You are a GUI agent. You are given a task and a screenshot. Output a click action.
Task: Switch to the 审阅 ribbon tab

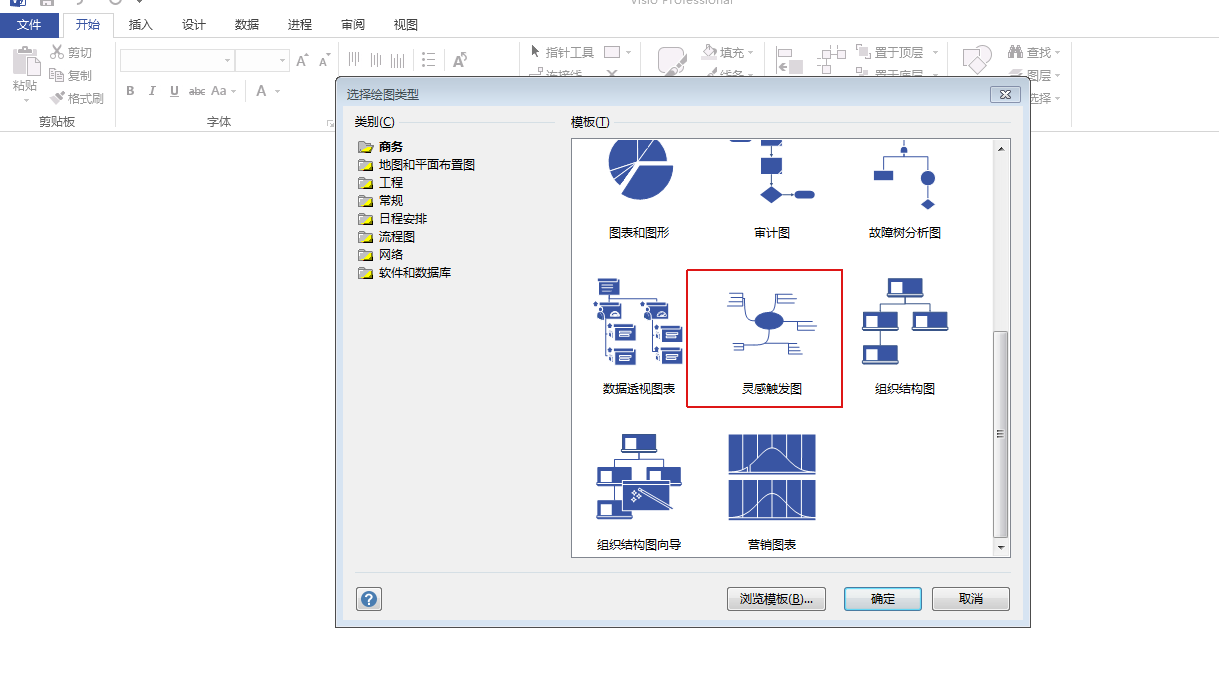[x=353, y=25]
